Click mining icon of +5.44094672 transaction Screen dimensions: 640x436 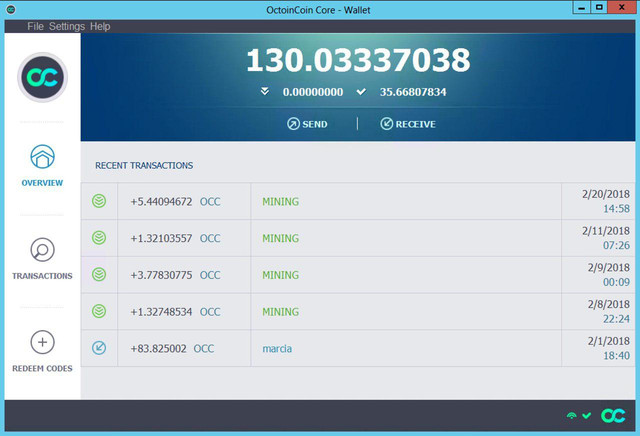click(99, 201)
